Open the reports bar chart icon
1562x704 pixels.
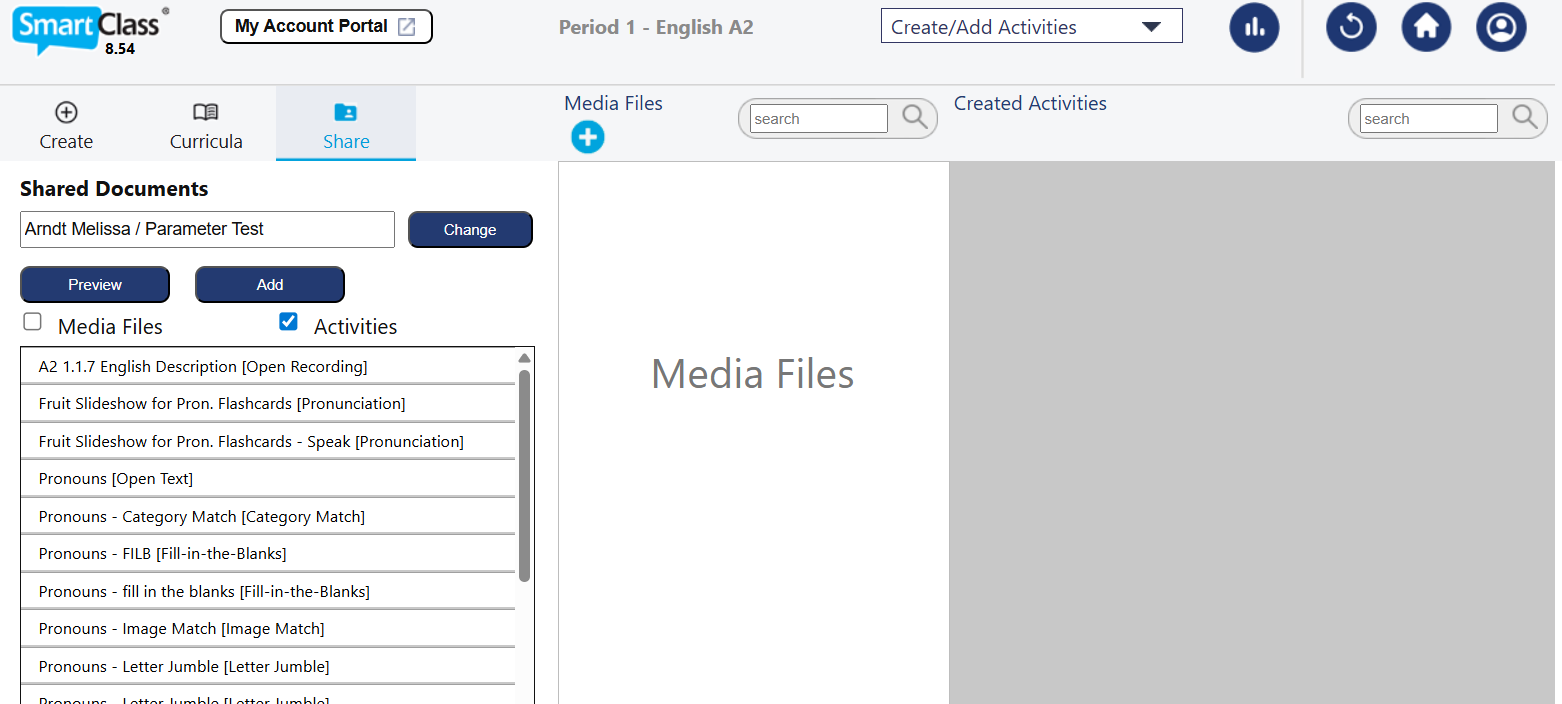coord(1254,27)
